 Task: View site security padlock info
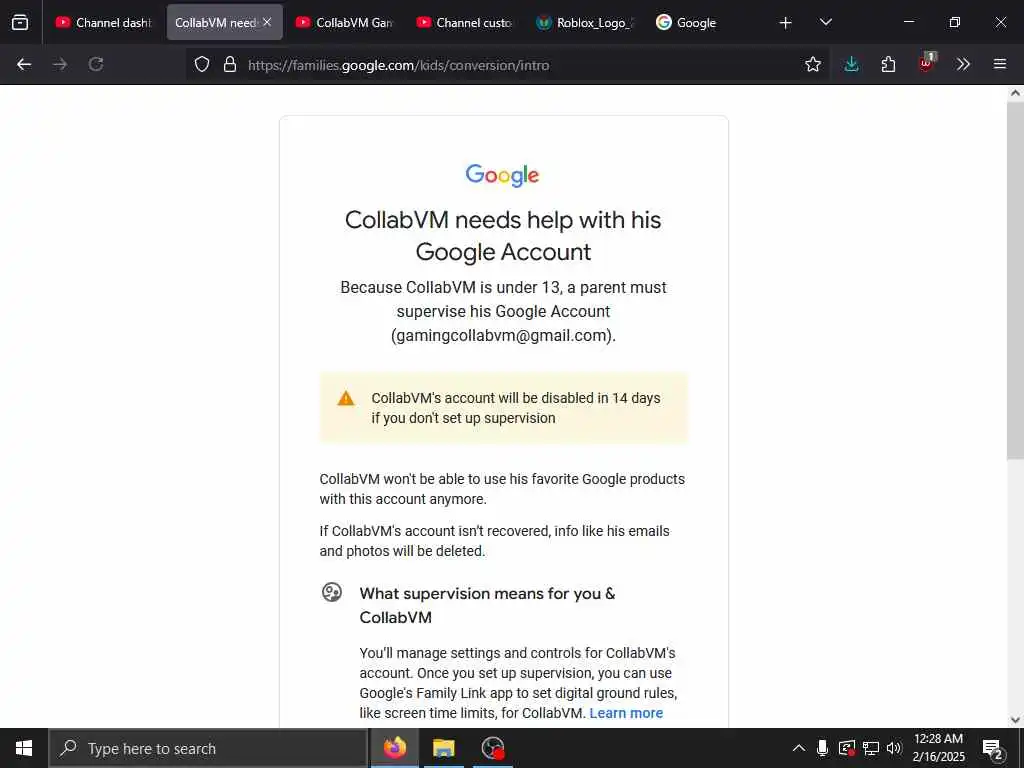click(x=230, y=64)
